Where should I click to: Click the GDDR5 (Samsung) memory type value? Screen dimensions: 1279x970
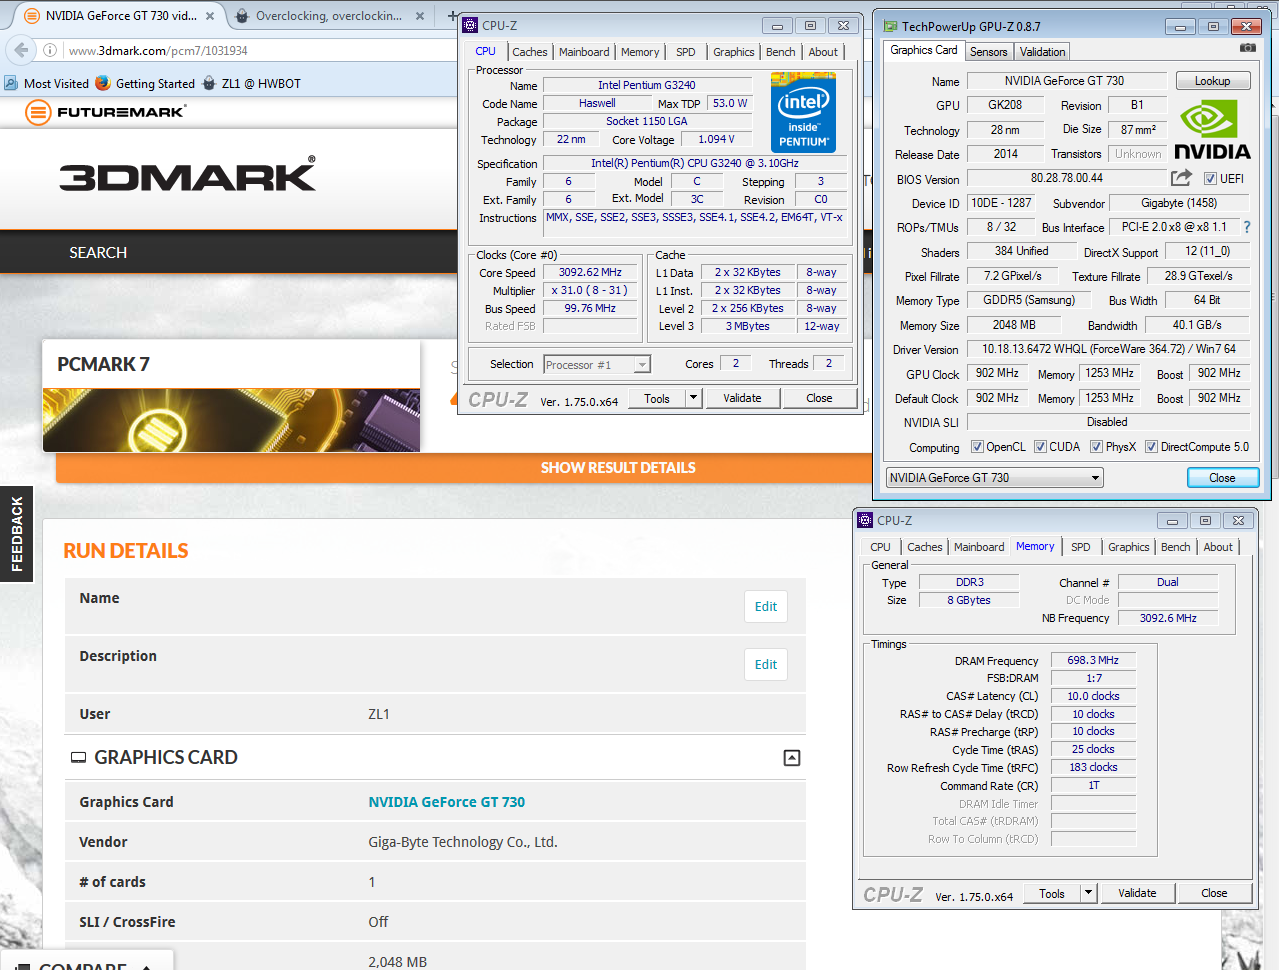[1029, 300]
